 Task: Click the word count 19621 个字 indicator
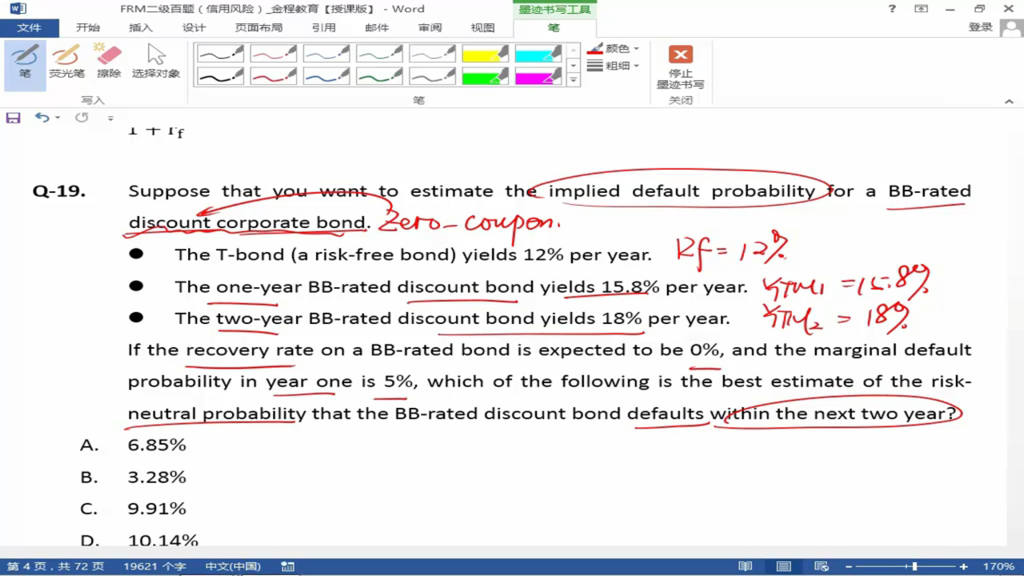coord(153,567)
